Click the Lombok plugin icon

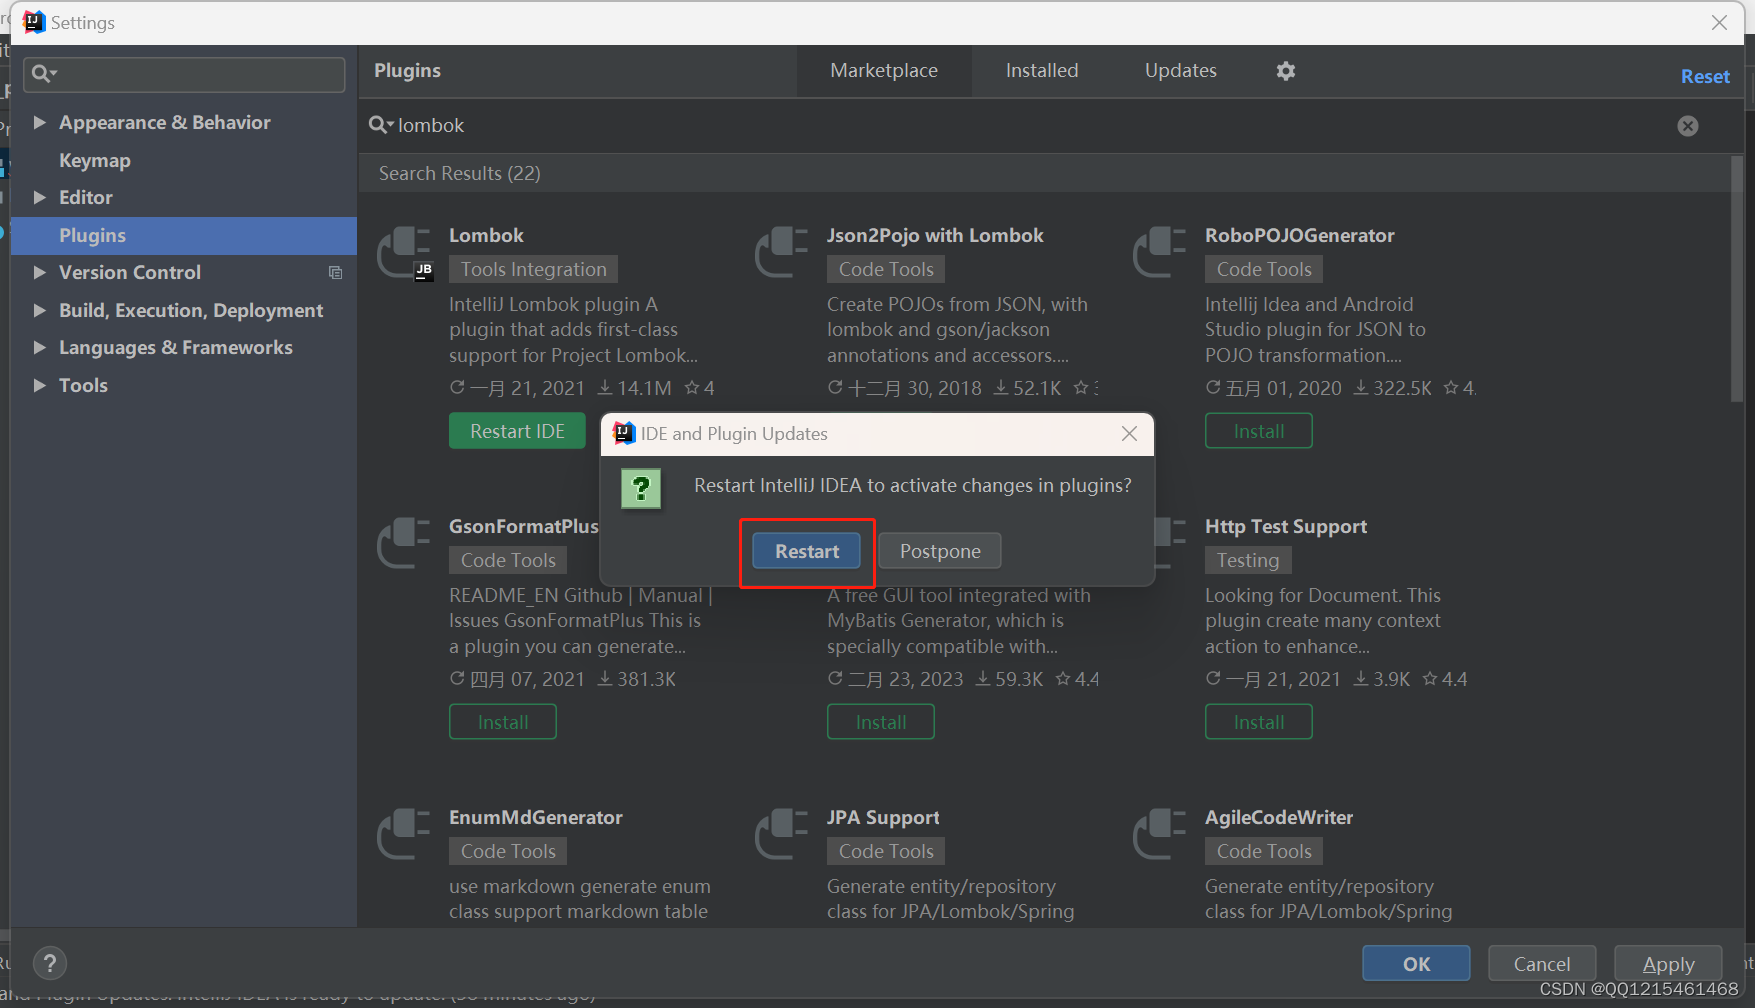pos(405,254)
